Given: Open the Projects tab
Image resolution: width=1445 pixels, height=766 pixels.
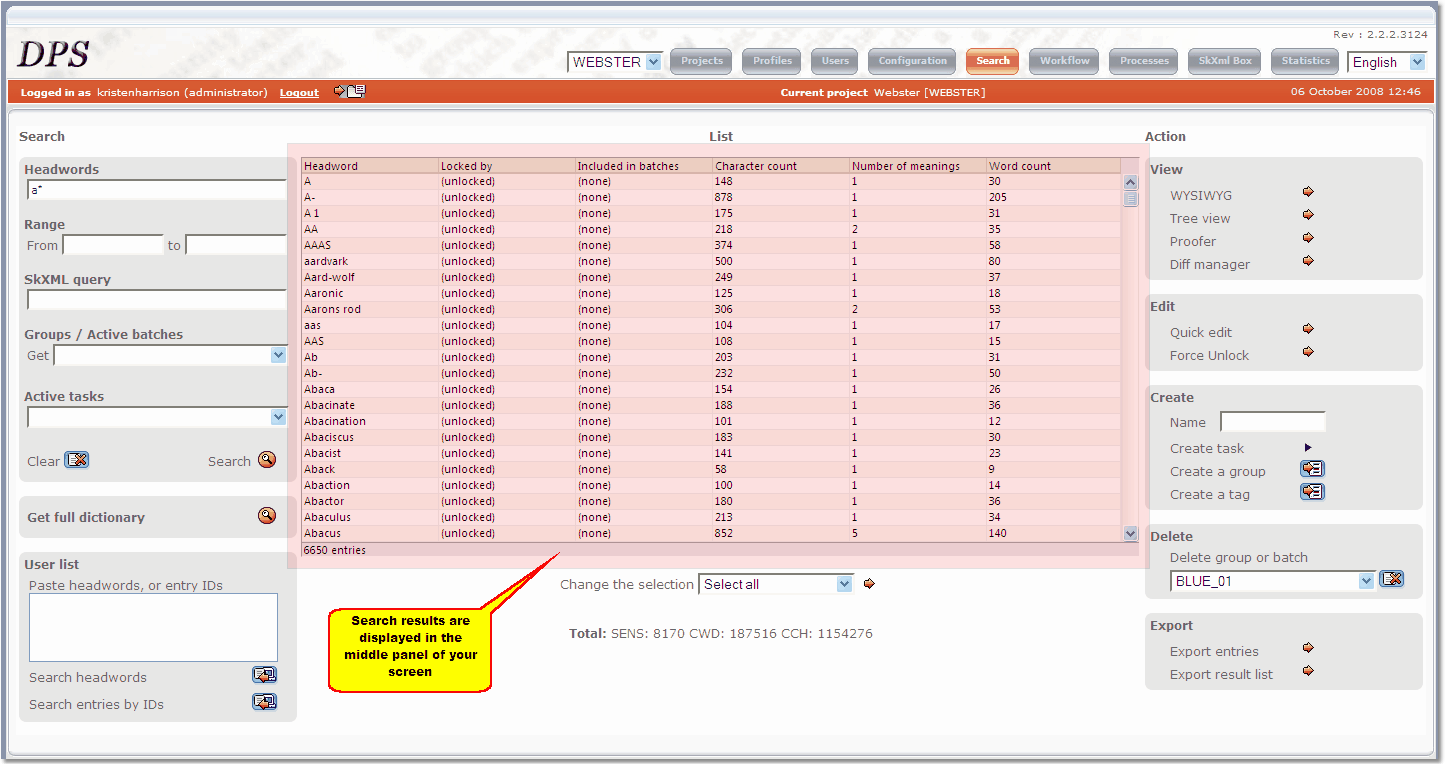Looking at the screenshot, I should tap(702, 61).
